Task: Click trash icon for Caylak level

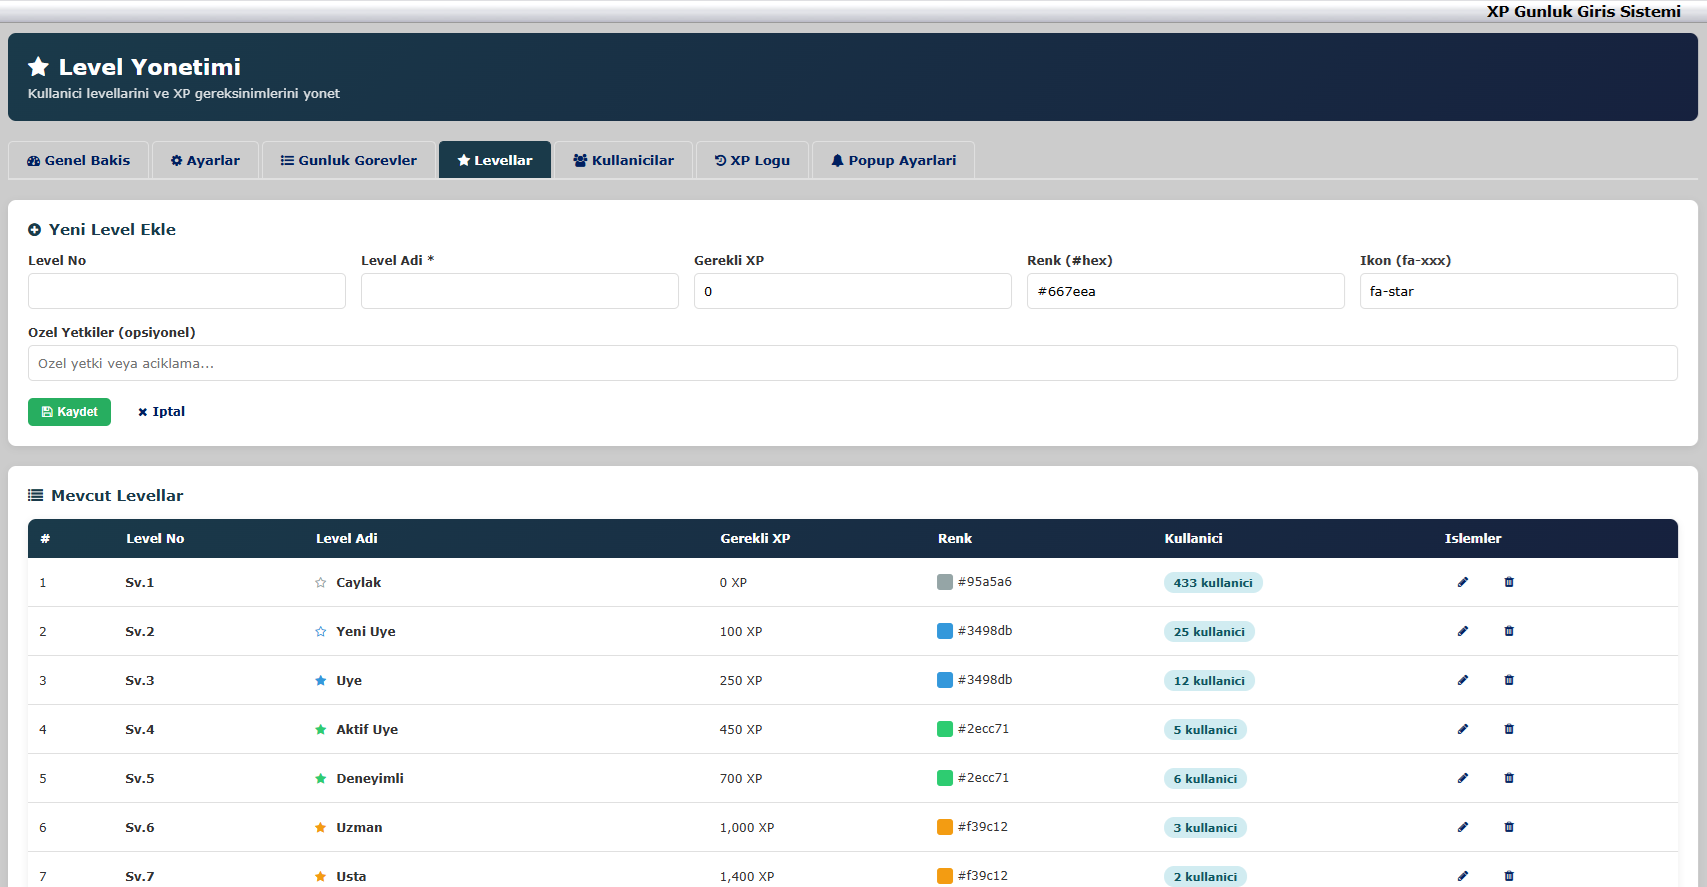Action: (x=1509, y=582)
